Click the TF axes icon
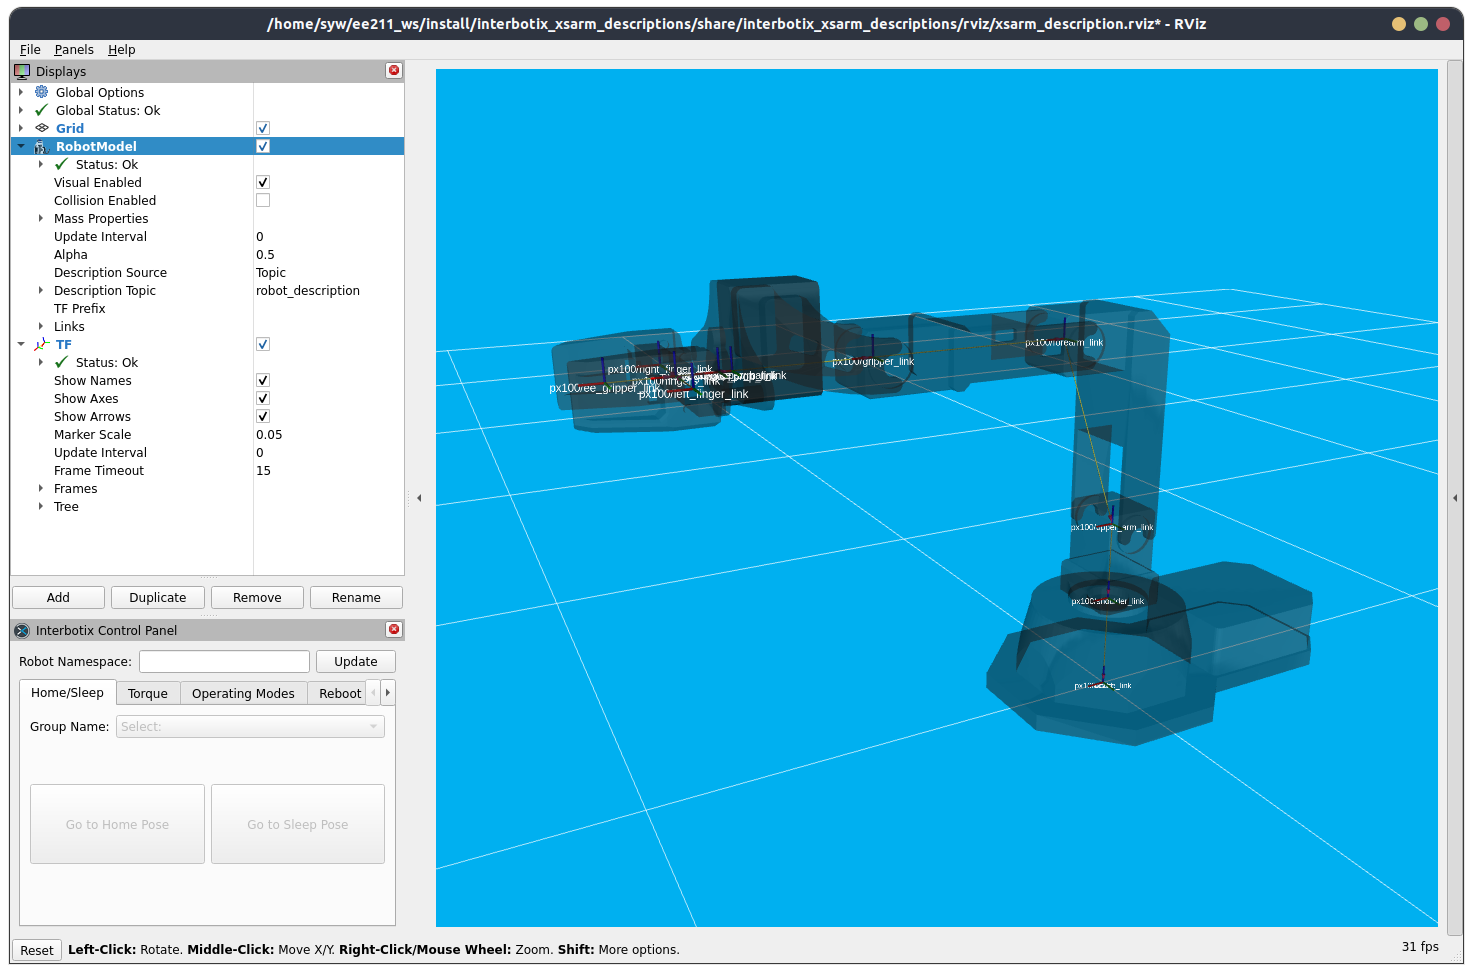Screen dimensions: 1473x973 (42, 344)
